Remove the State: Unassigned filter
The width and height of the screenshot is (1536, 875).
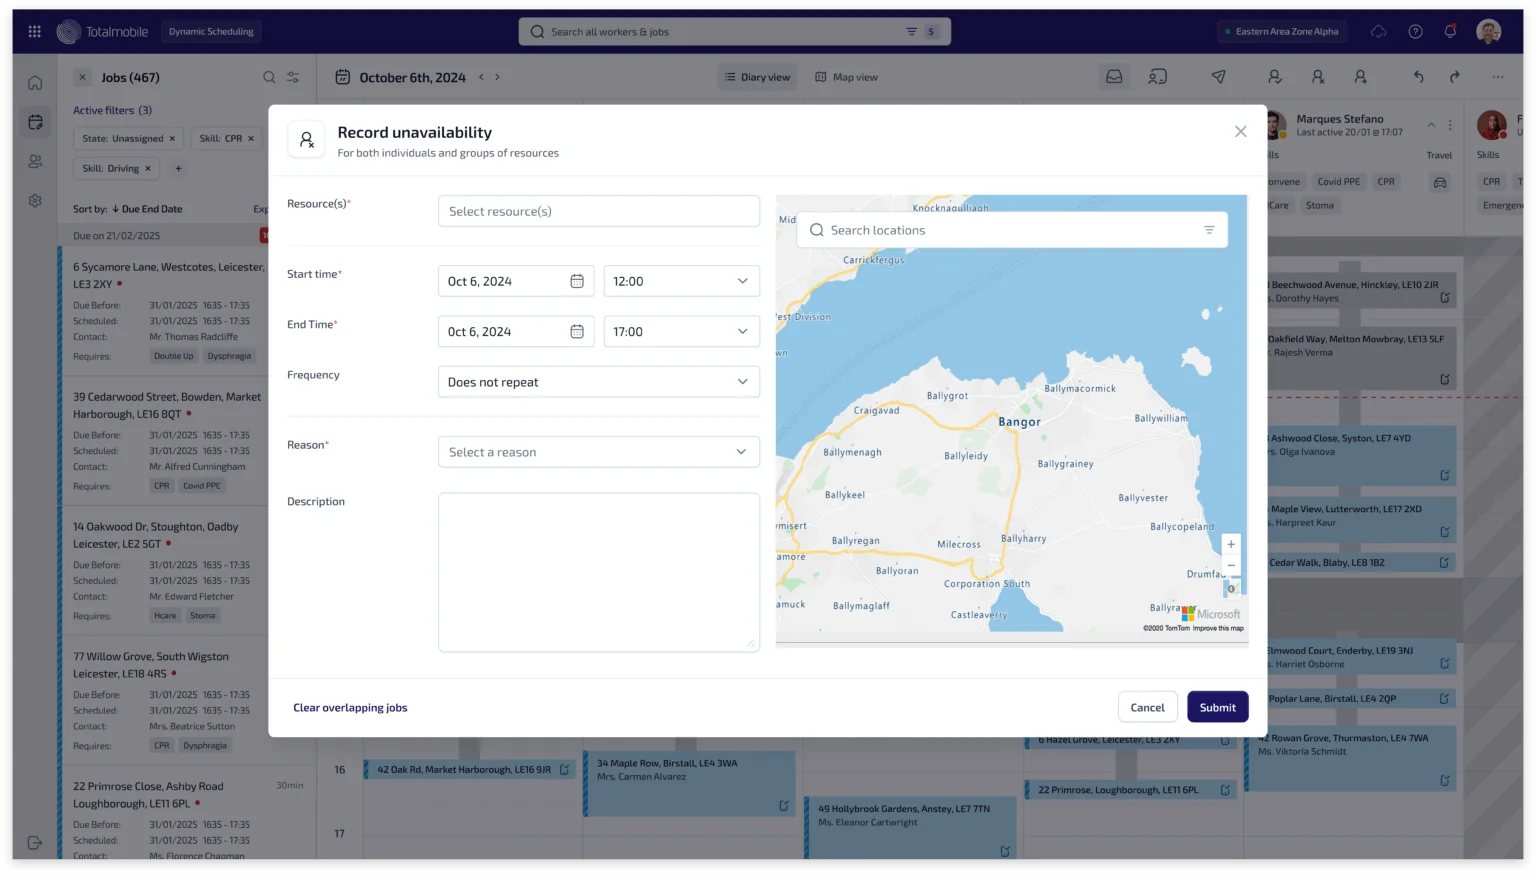click(x=172, y=138)
